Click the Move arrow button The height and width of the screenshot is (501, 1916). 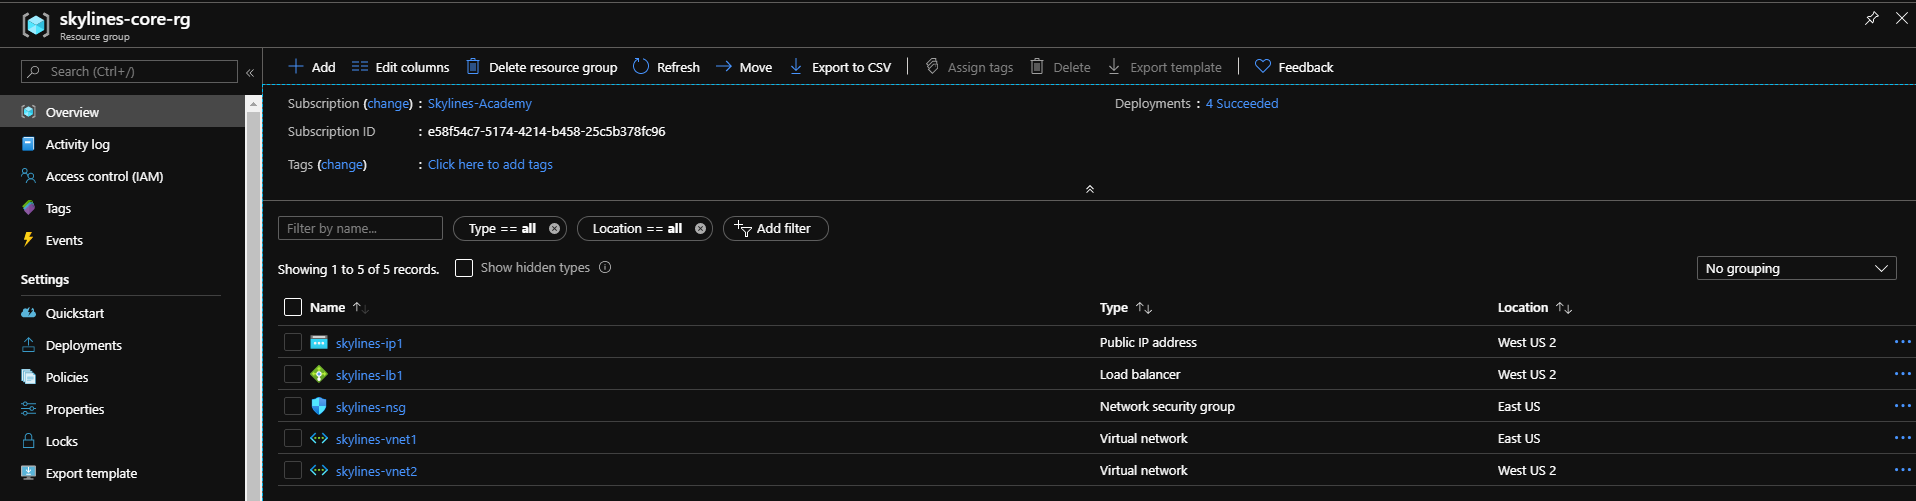(x=744, y=67)
